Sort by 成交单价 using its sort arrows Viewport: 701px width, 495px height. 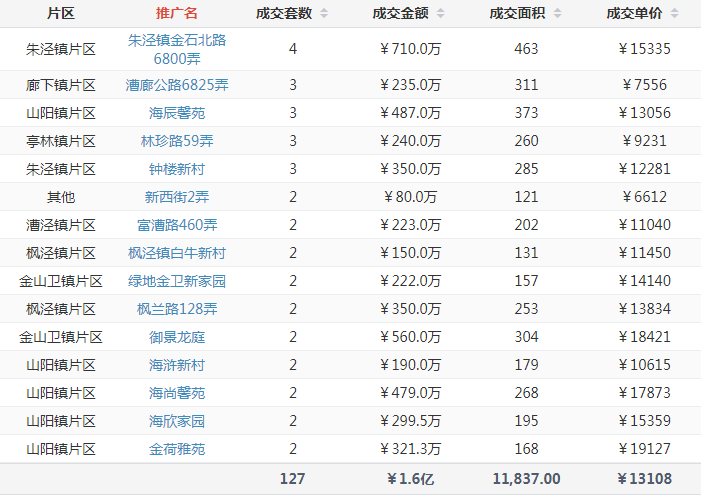pos(675,13)
